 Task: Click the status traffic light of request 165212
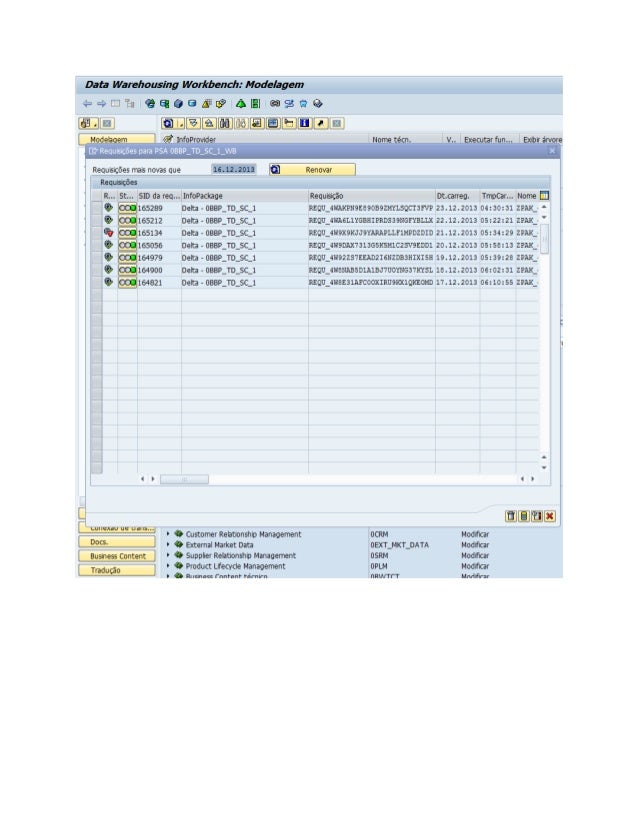tap(127, 220)
